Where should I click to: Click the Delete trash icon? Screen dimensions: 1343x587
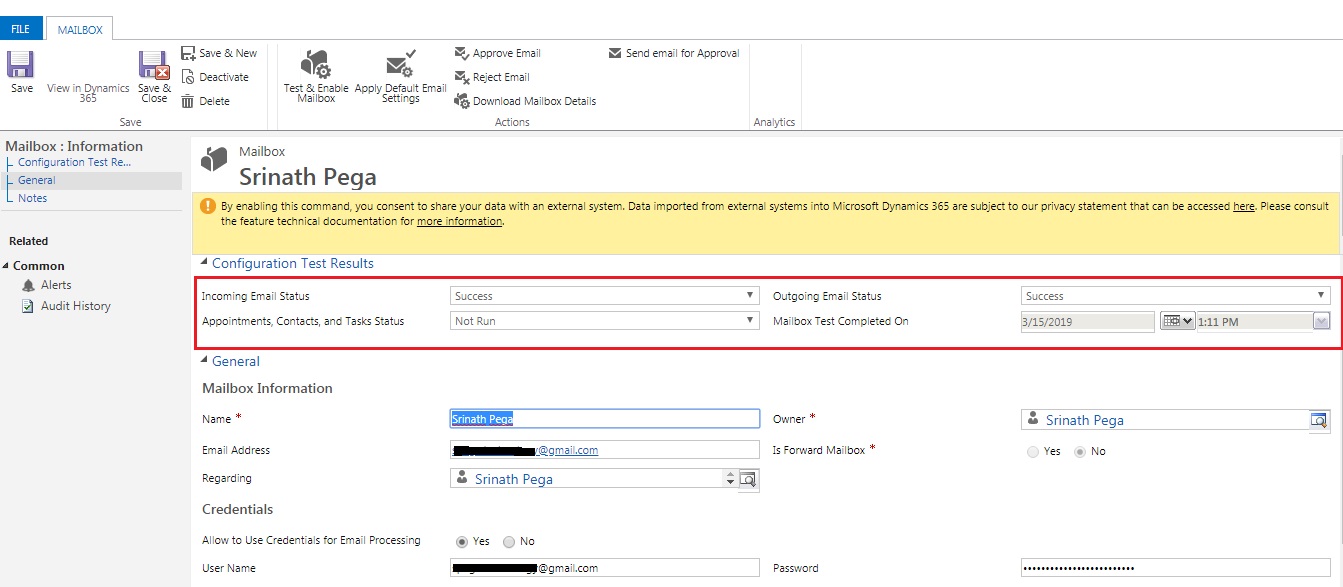188,101
